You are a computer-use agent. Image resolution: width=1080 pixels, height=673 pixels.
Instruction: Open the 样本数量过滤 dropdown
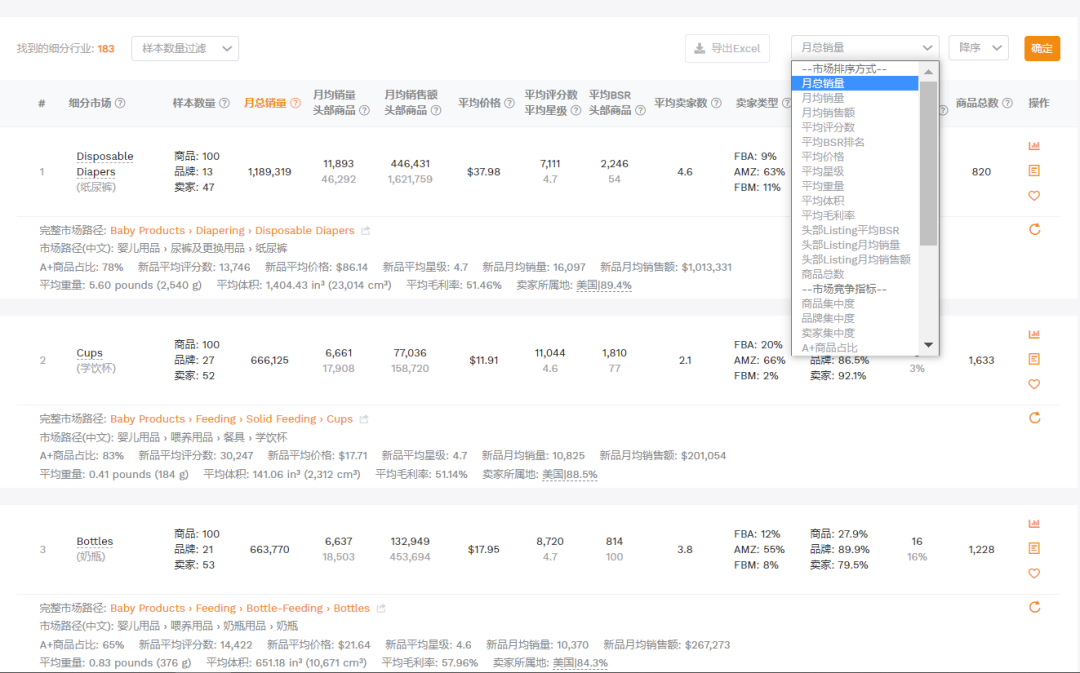[x=185, y=48]
